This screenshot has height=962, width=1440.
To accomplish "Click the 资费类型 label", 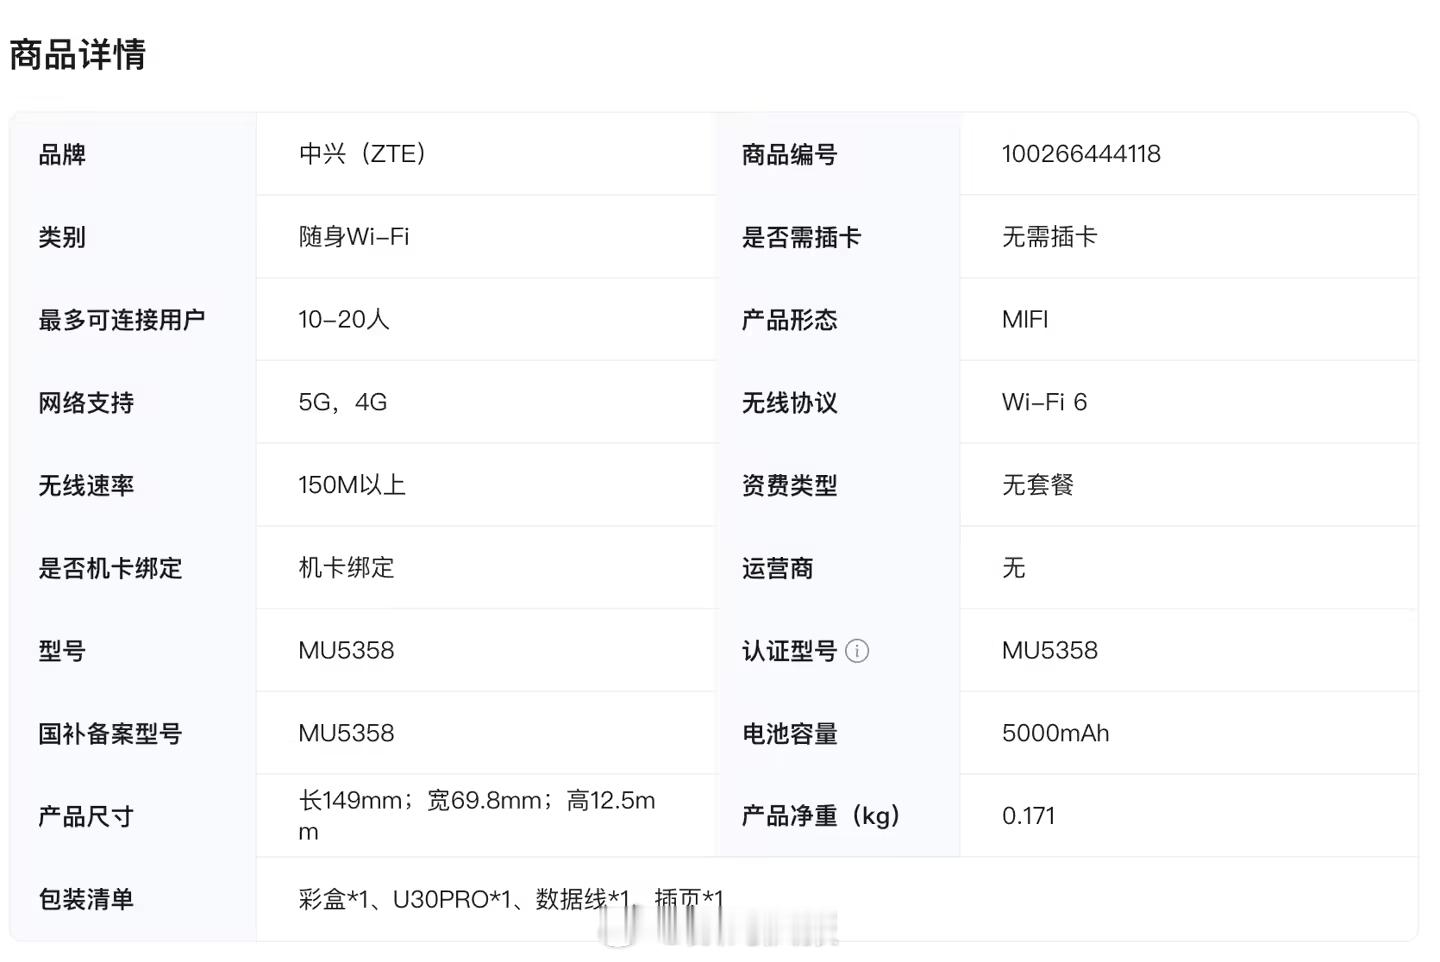I will click(789, 486).
